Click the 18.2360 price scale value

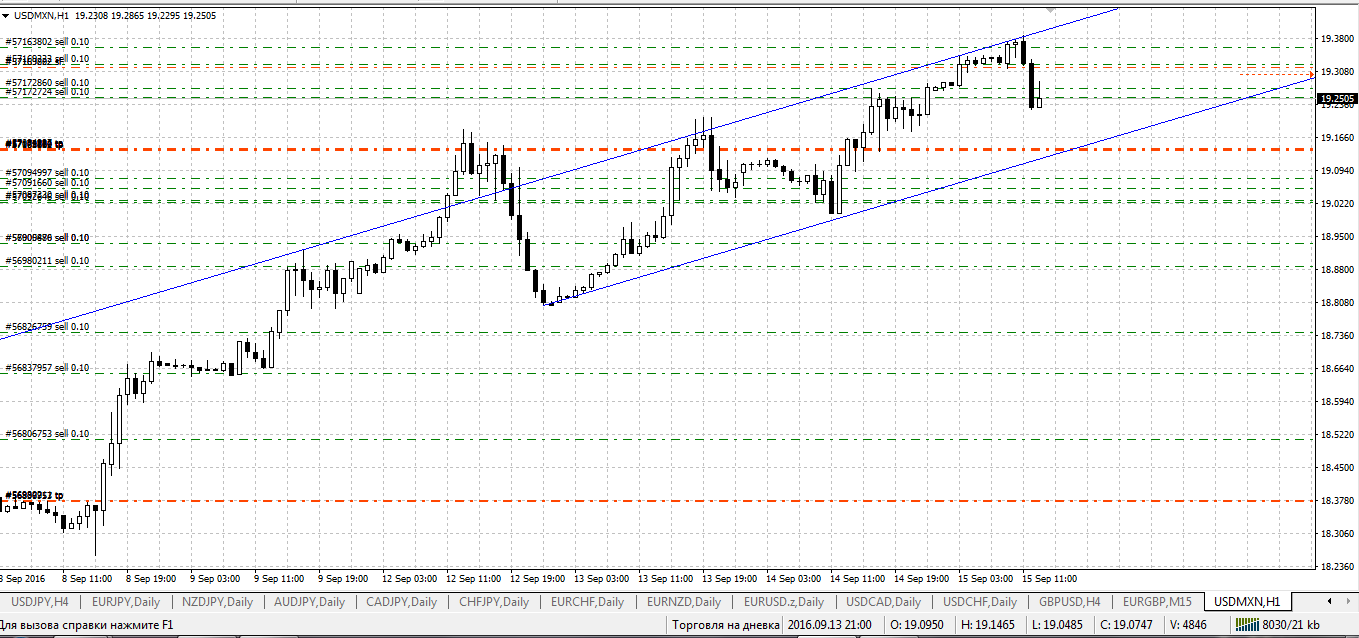[1337, 567]
